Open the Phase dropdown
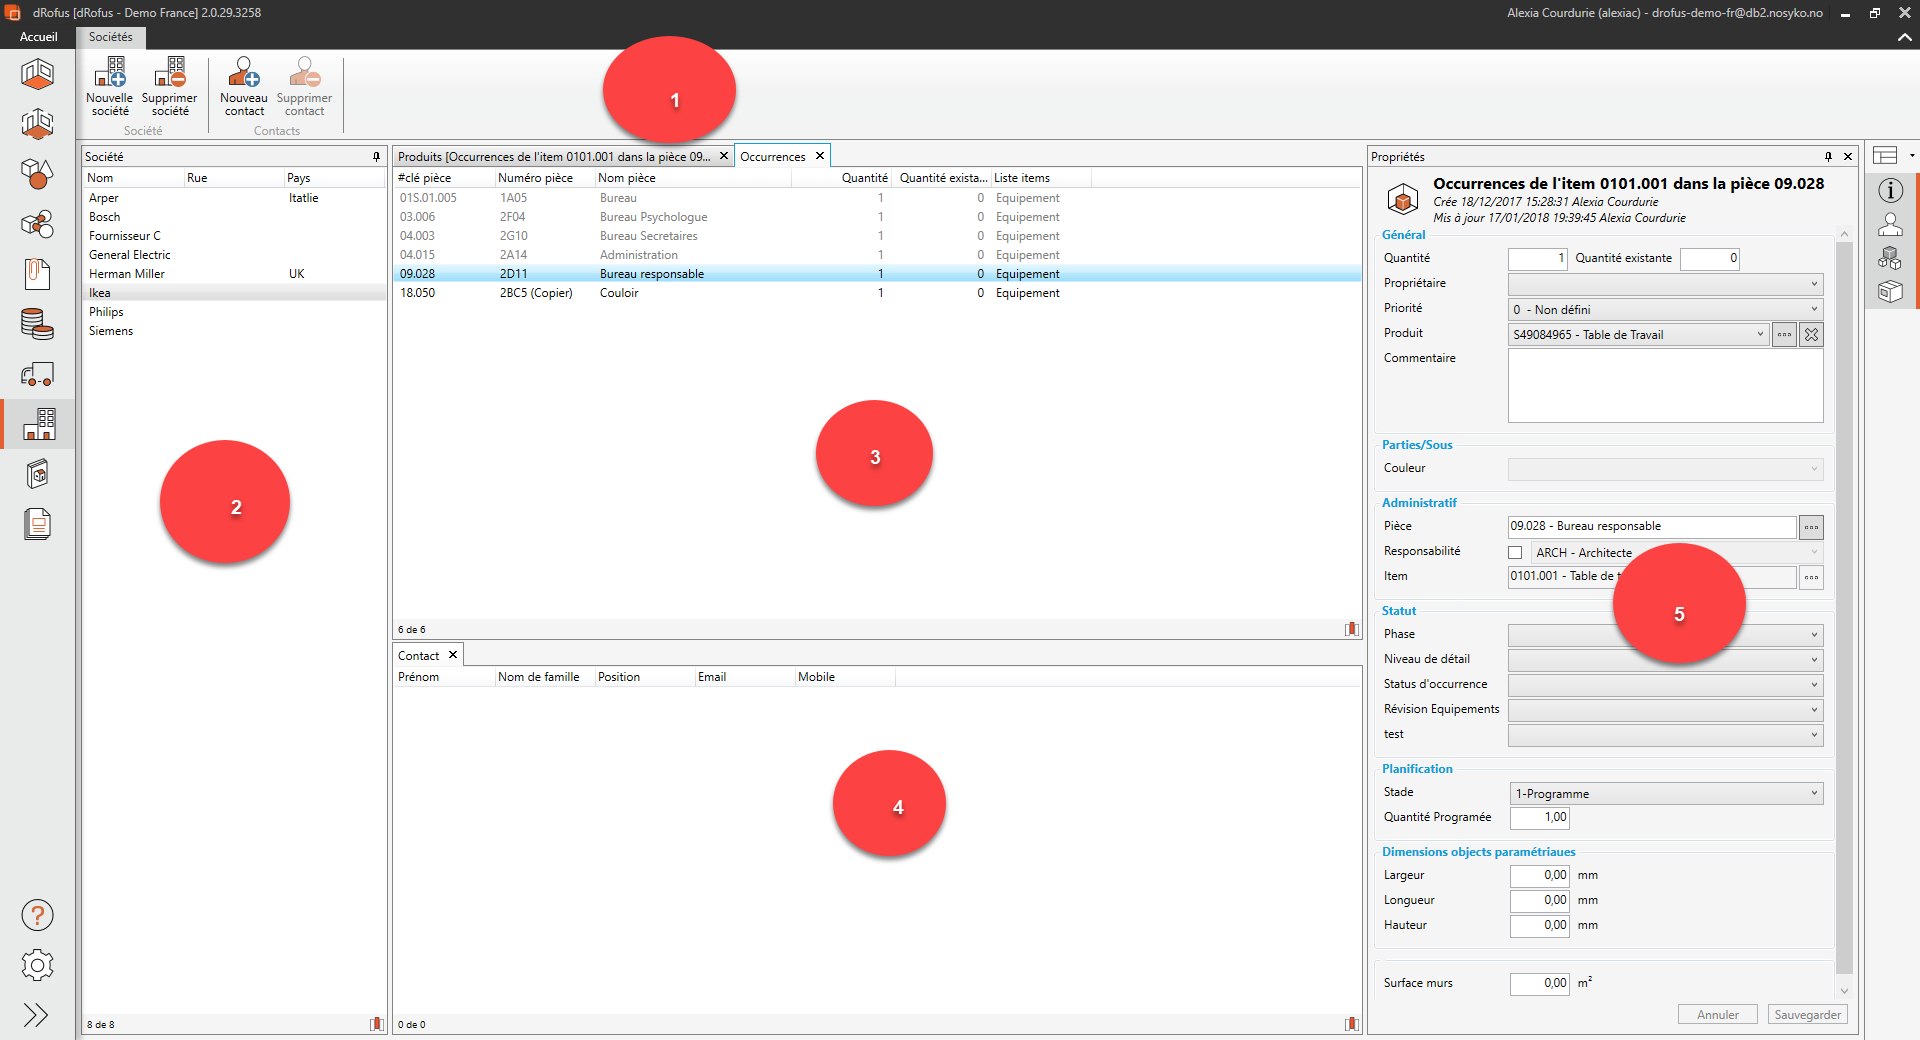1920x1040 pixels. (x=1665, y=635)
